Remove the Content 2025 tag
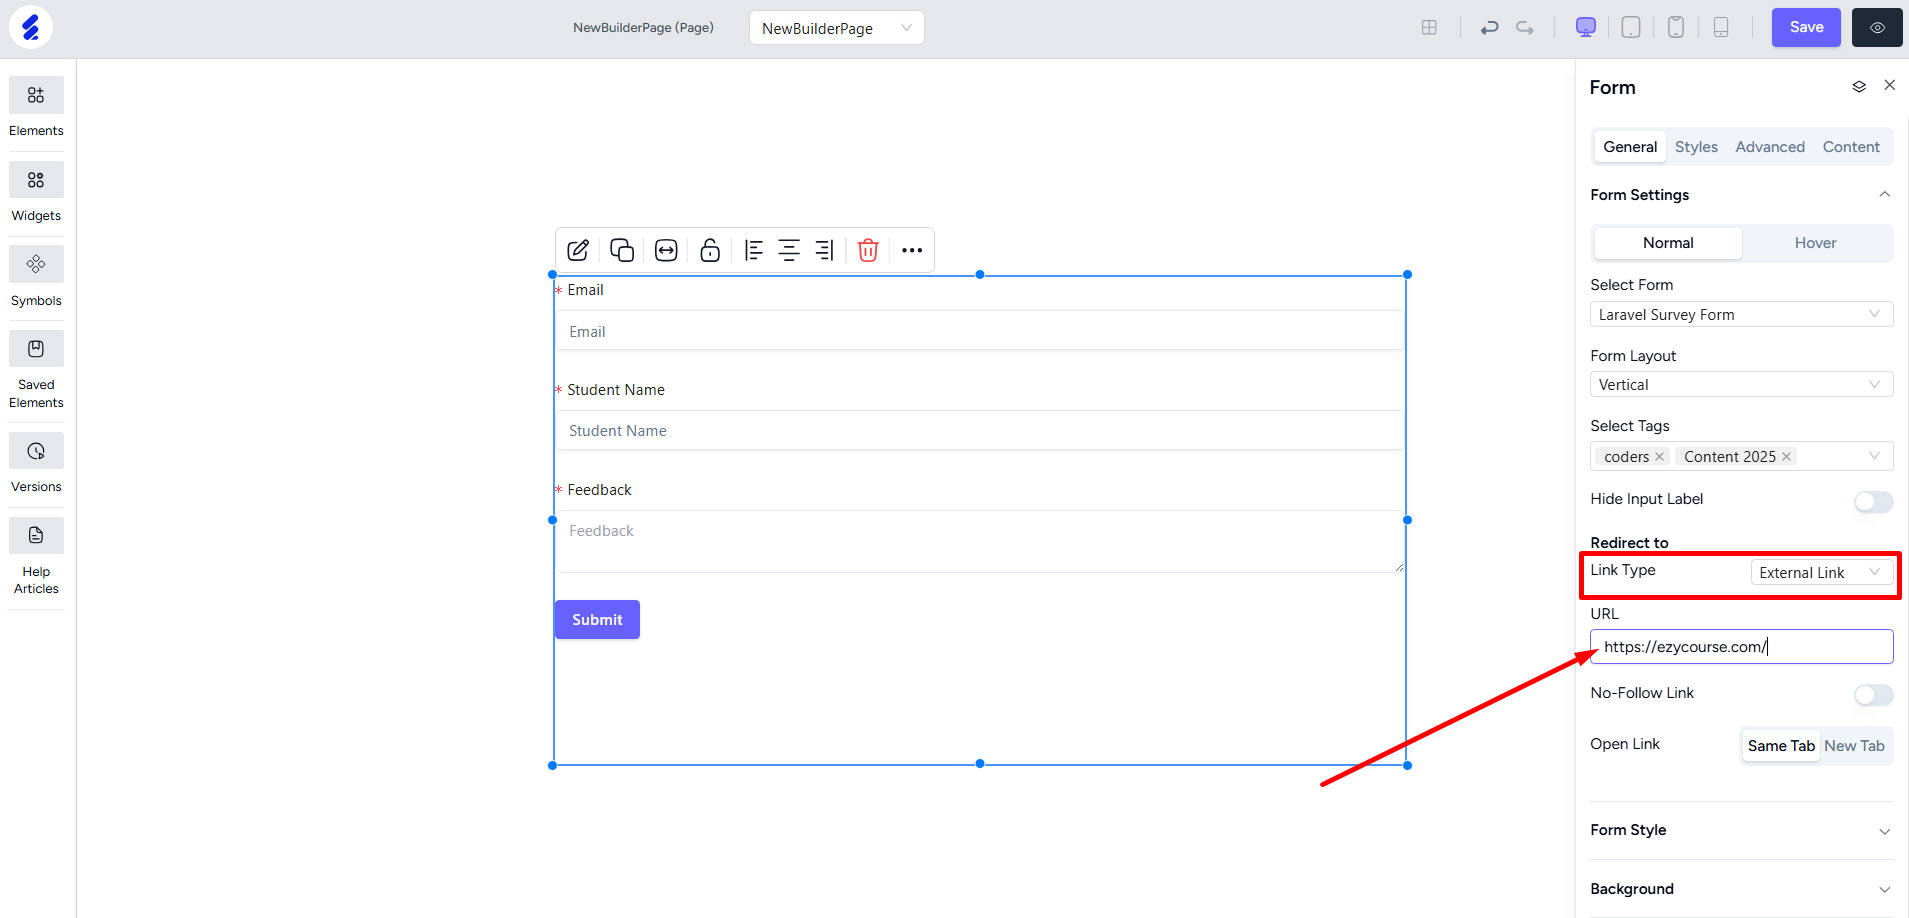This screenshot has height=918, width=1909. tap(1786, 457)
